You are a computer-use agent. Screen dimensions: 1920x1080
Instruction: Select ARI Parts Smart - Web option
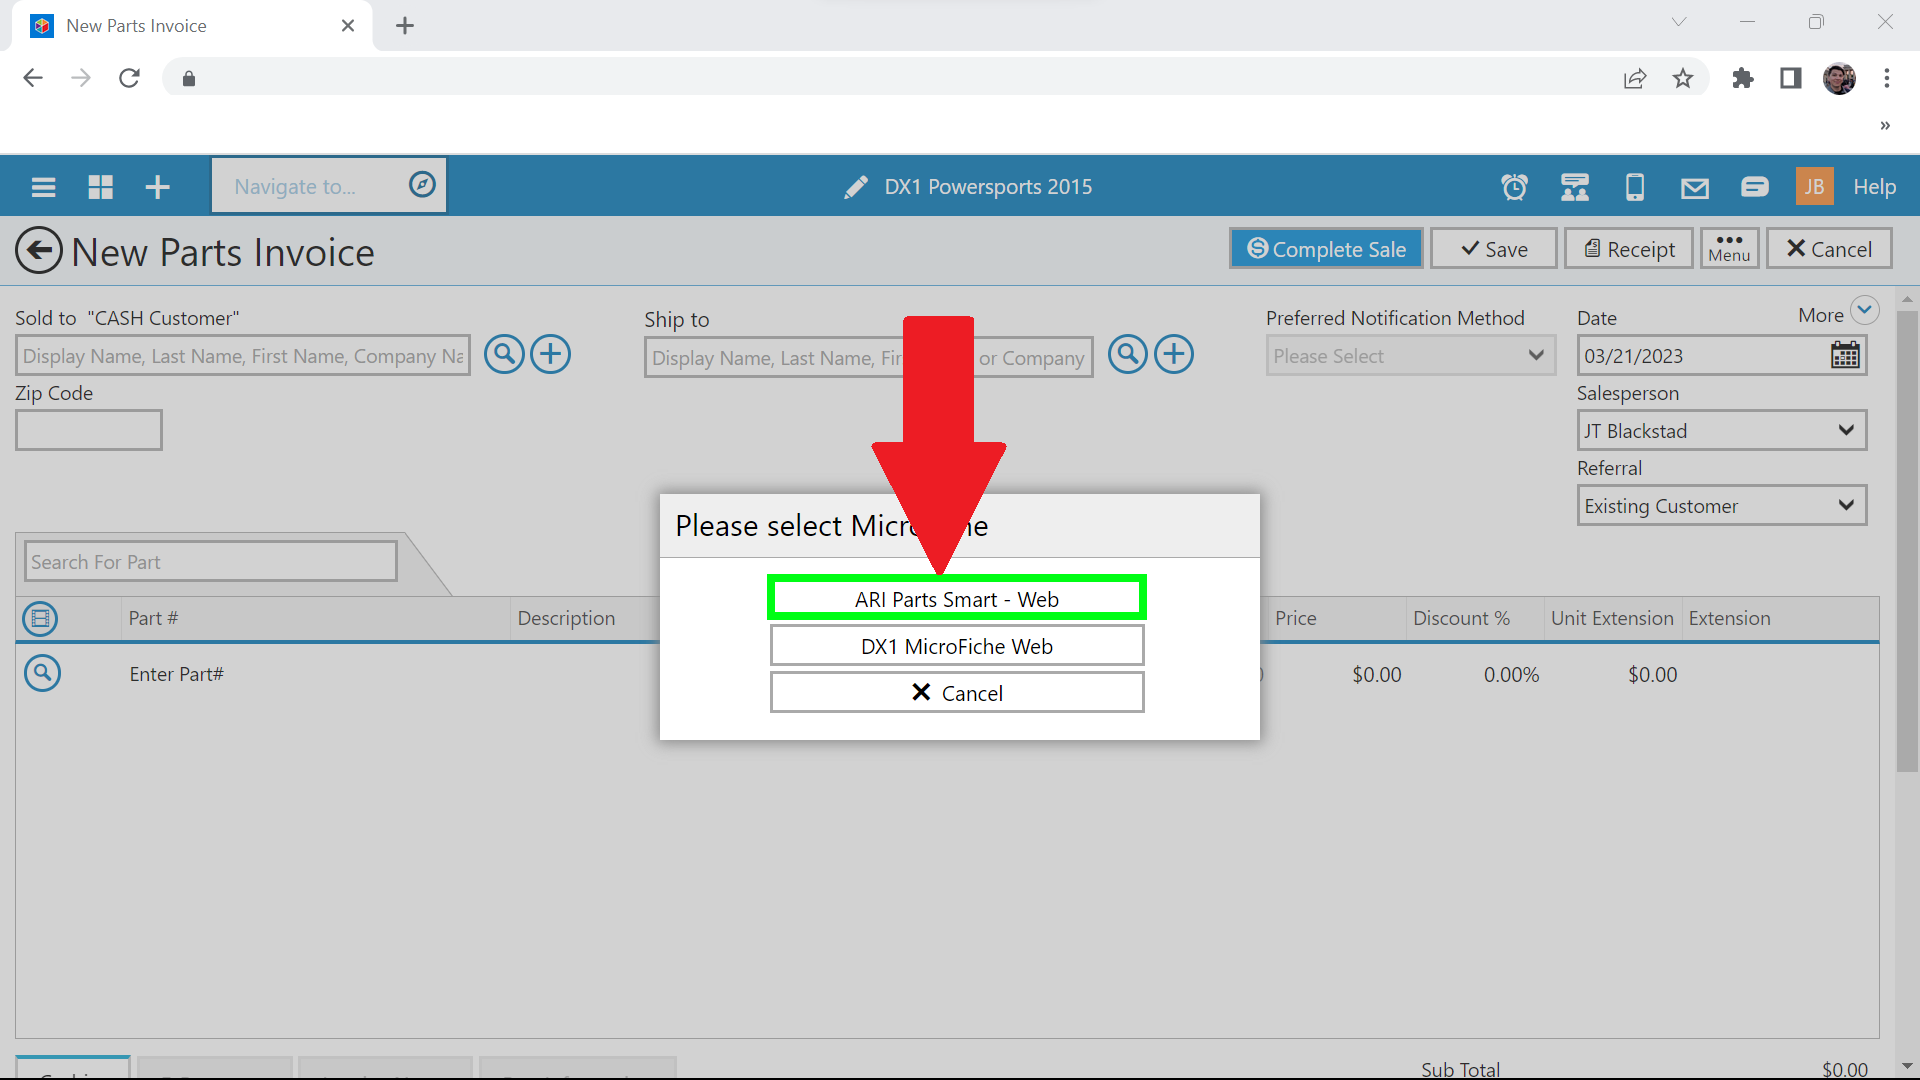click(956, 598)
